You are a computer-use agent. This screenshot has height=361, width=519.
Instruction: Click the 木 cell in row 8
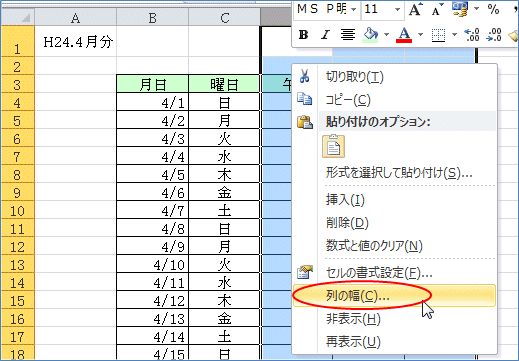click(224, 174)
